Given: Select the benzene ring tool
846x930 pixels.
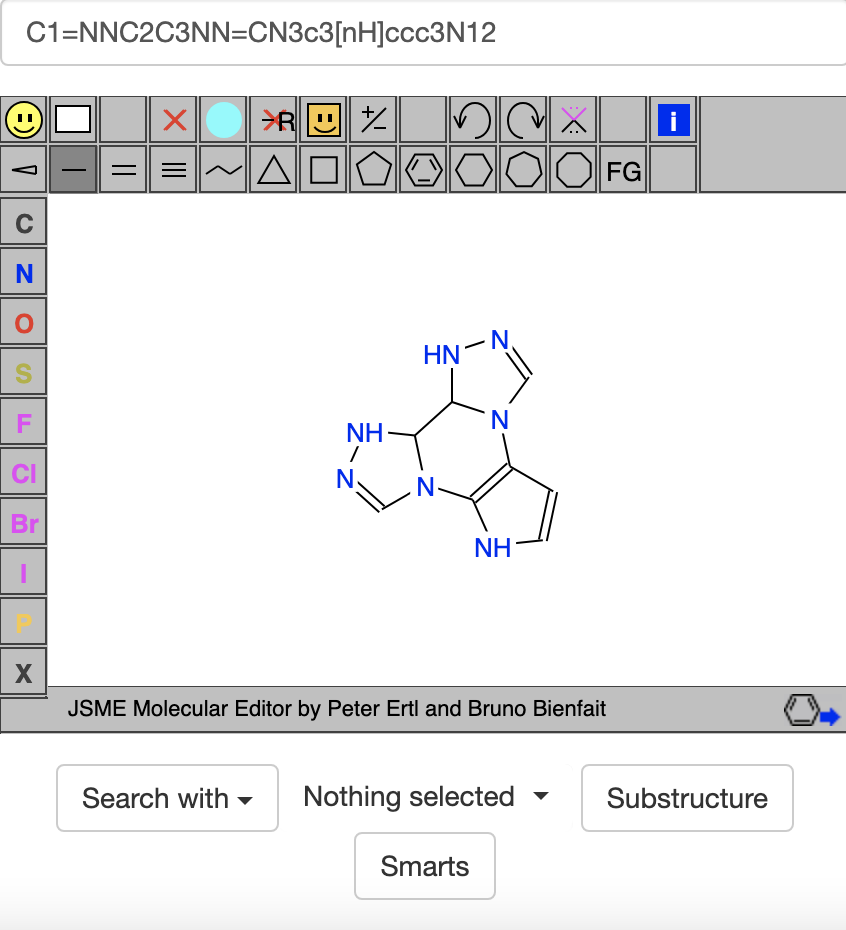Looking at the screenshot, I should [x=423, y=171].
